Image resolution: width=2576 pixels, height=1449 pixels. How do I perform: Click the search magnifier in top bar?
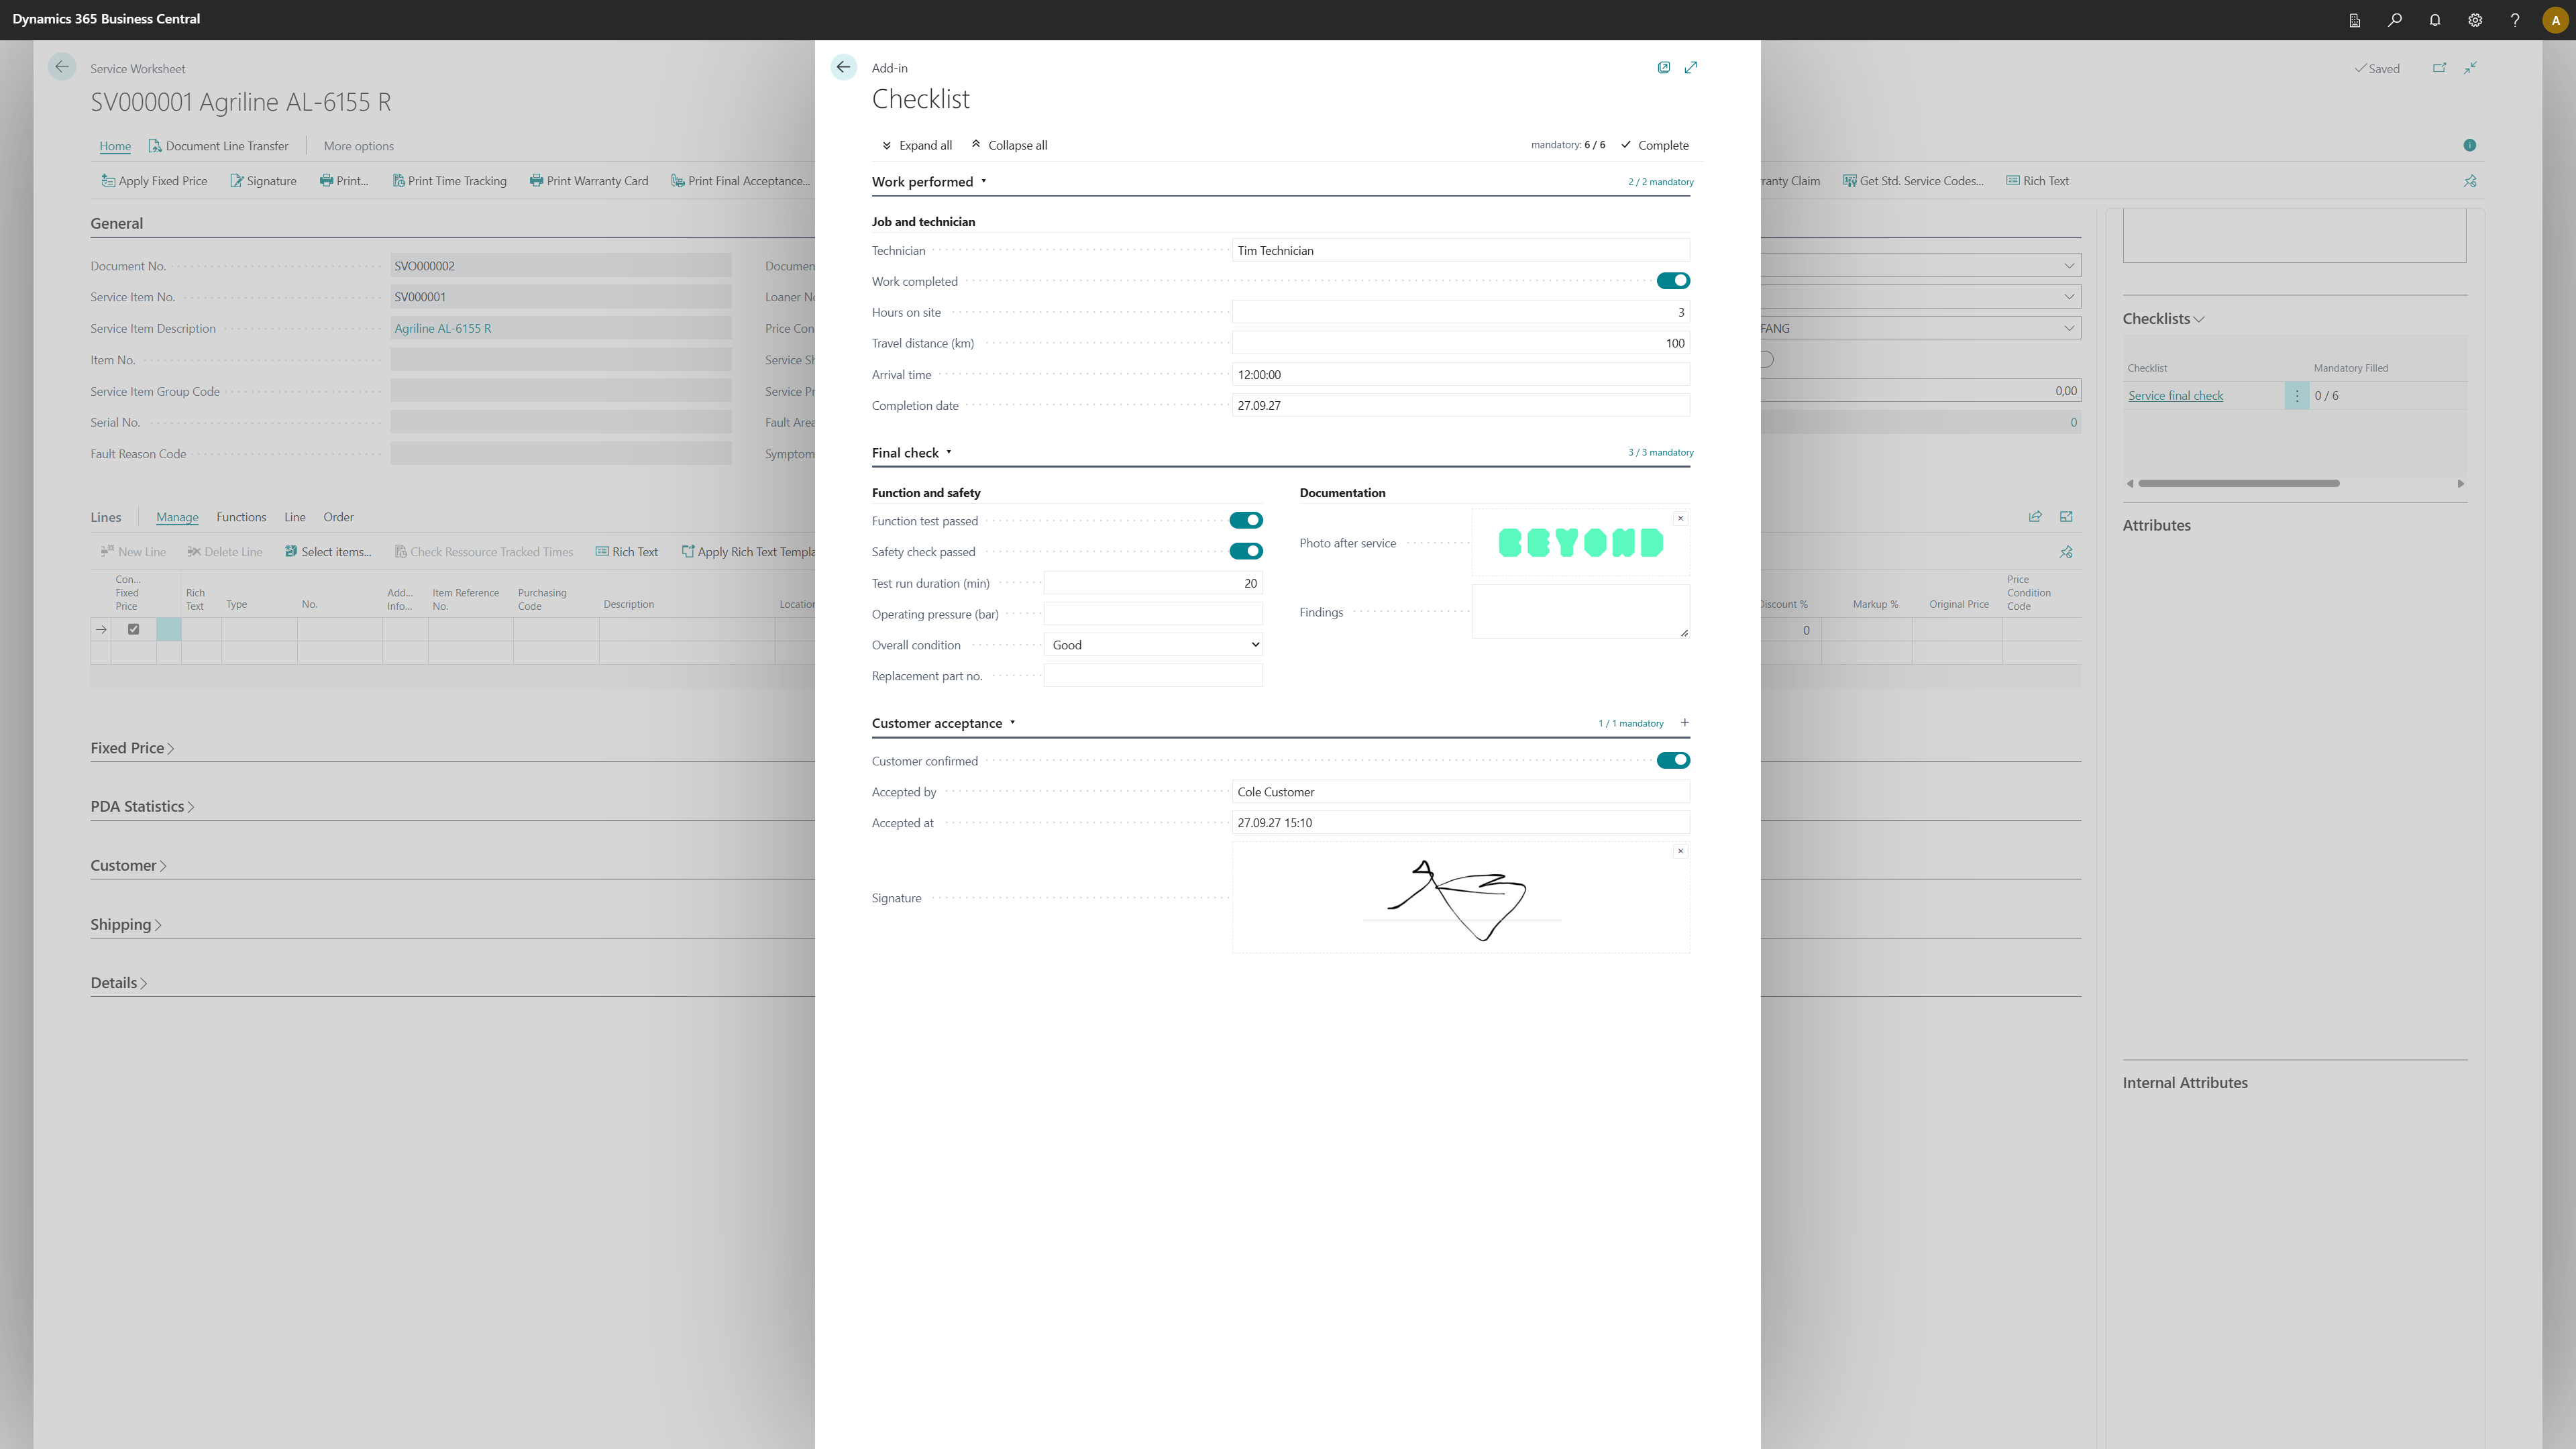pos(2394,20)
